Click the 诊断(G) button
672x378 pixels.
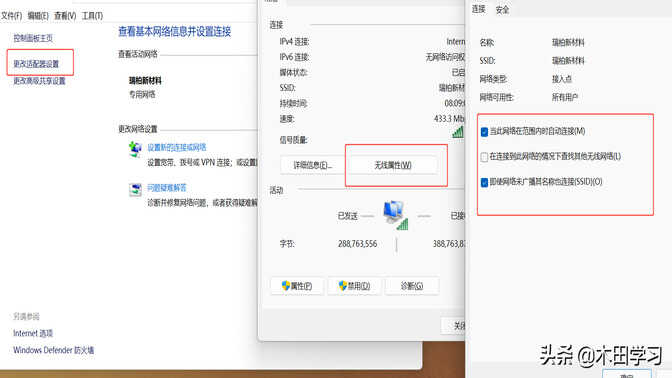tap(412, 286)
